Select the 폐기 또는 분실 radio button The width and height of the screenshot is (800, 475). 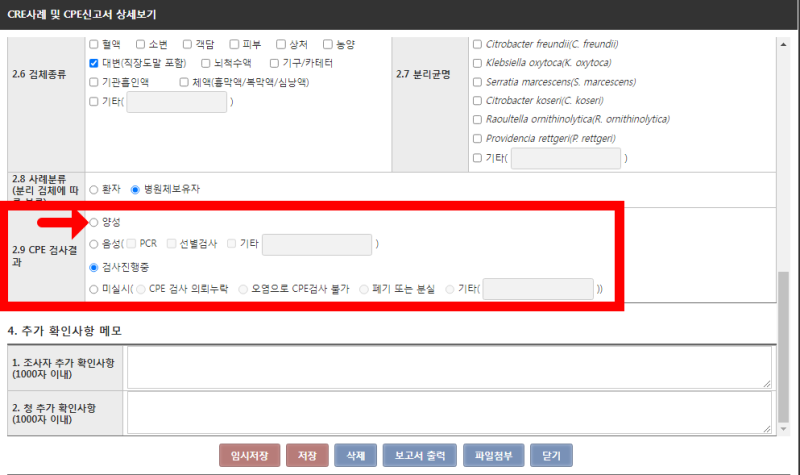pos(364,289)
